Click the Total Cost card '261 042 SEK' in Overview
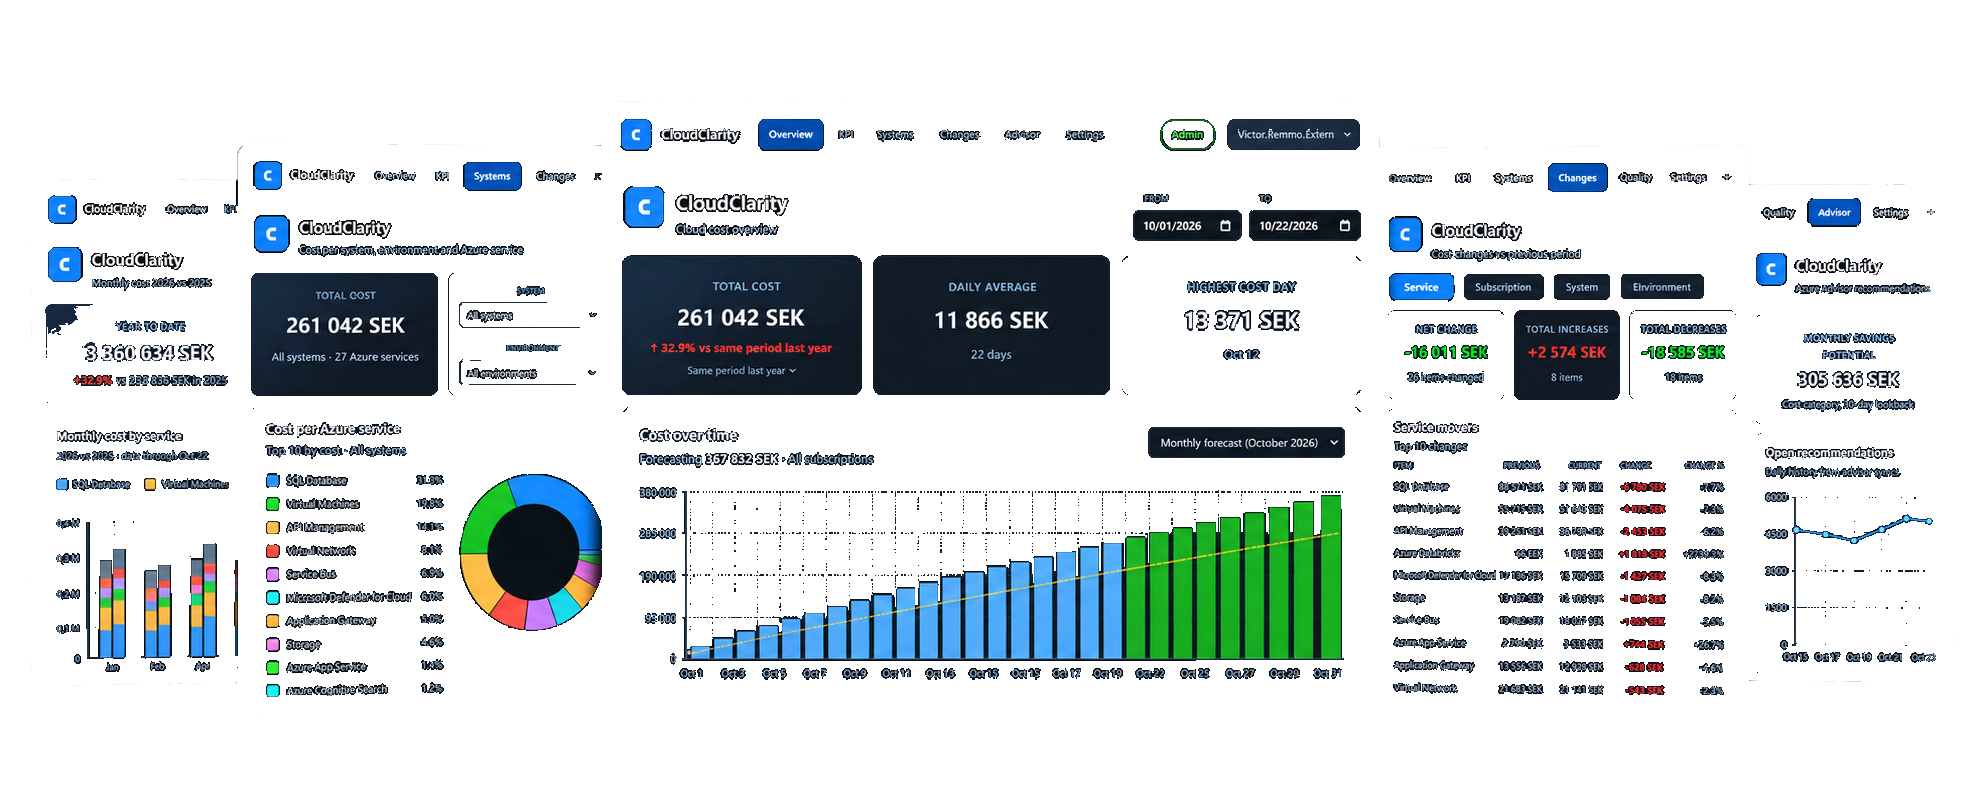 741,325
